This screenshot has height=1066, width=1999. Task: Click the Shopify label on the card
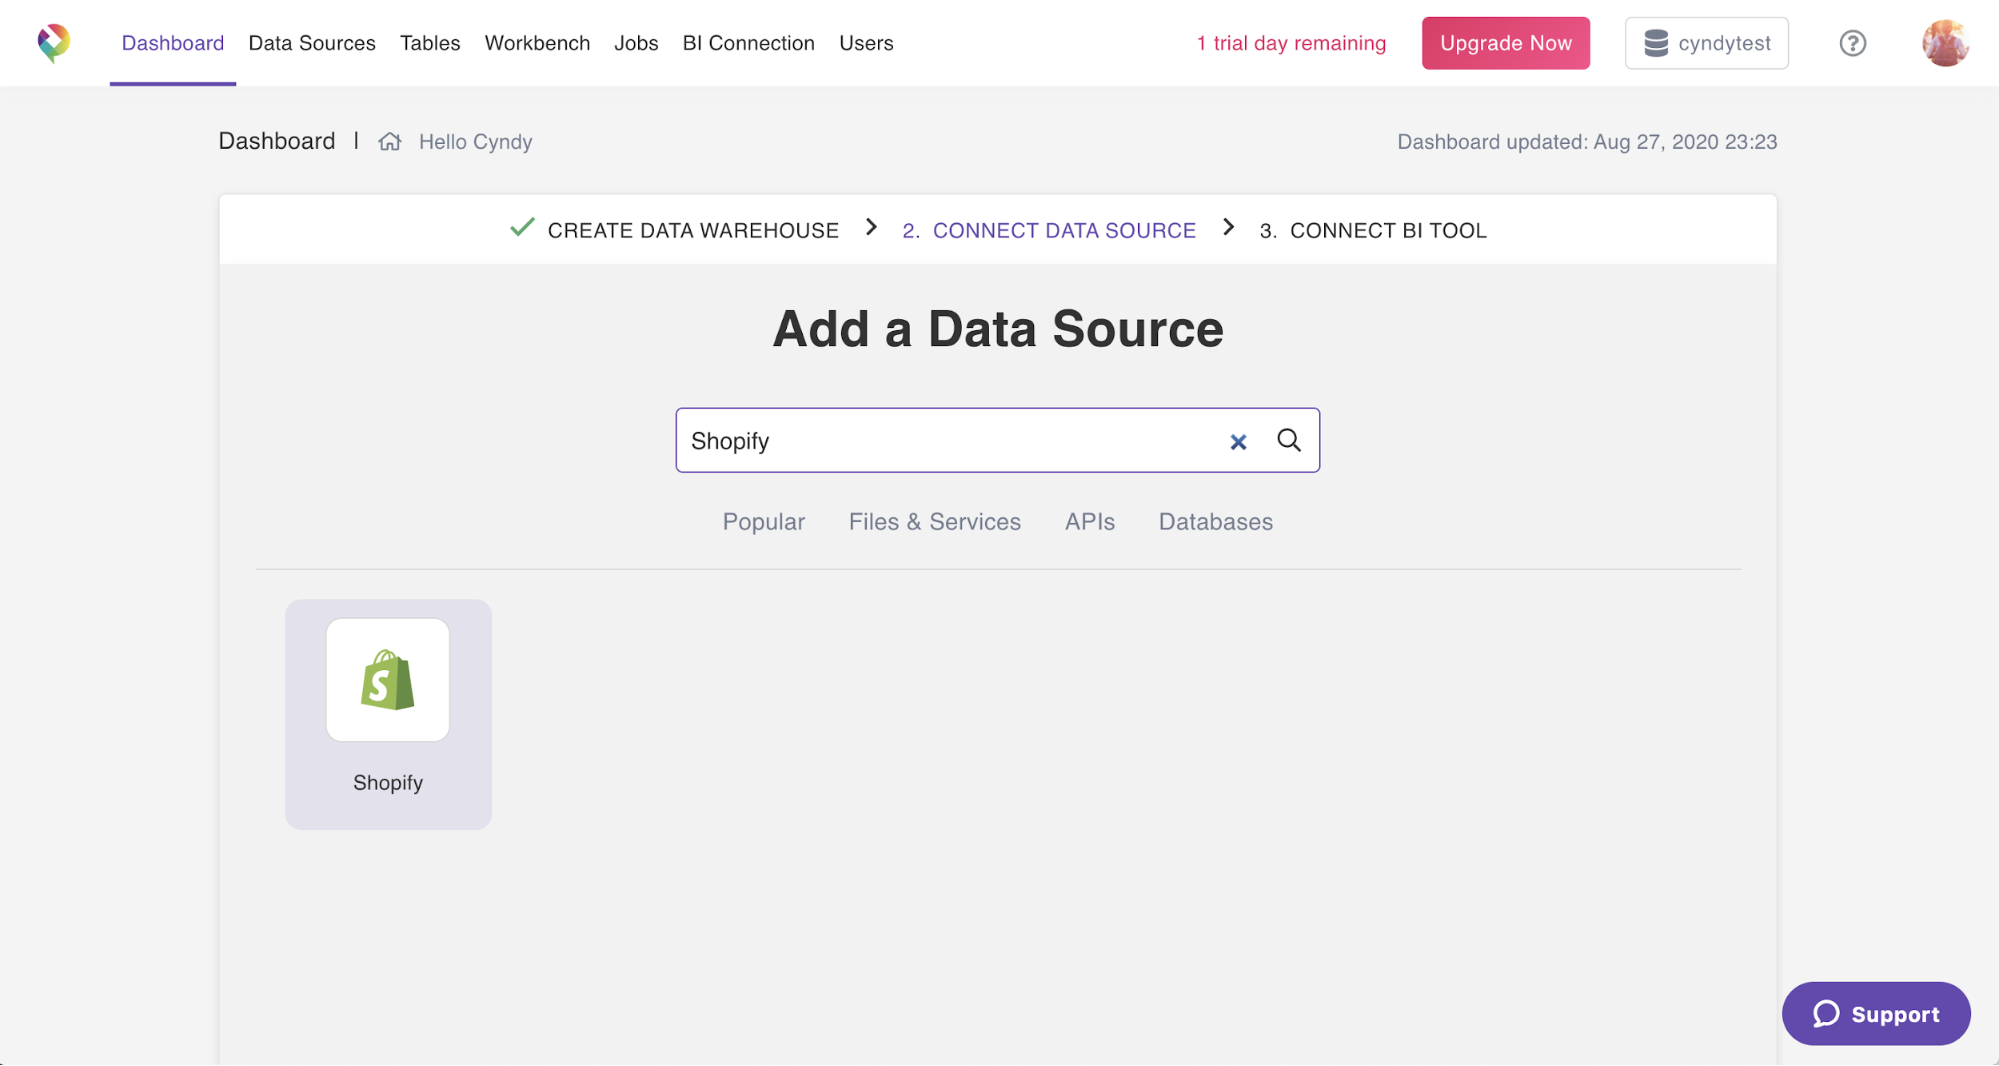point(388,783)
